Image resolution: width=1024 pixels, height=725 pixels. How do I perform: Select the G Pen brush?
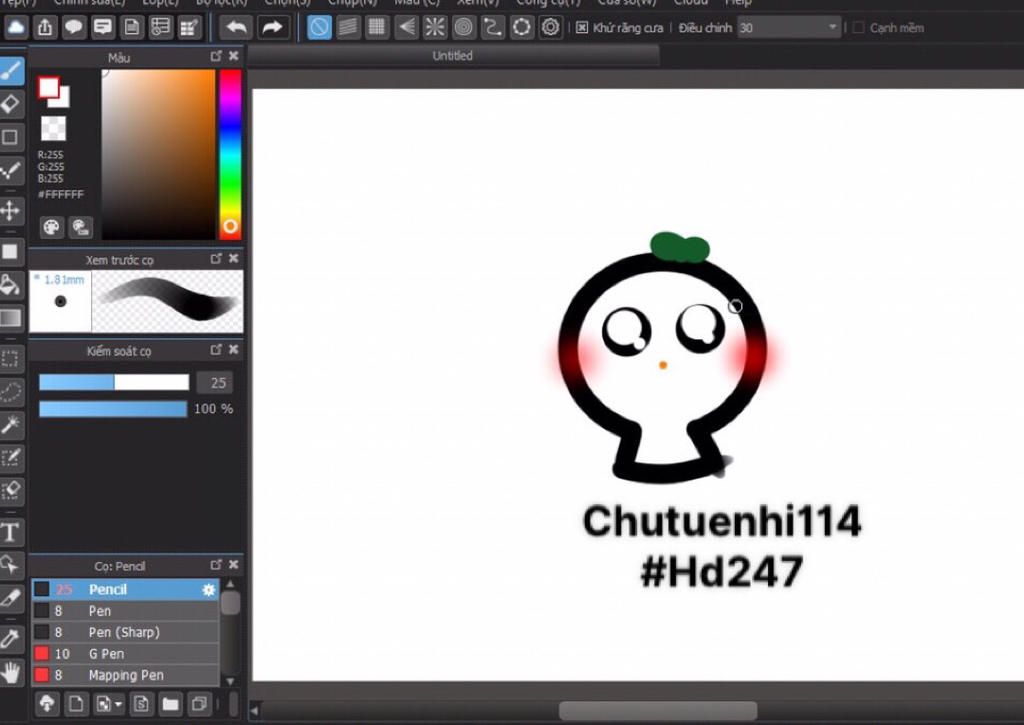(x=125, y=654)
